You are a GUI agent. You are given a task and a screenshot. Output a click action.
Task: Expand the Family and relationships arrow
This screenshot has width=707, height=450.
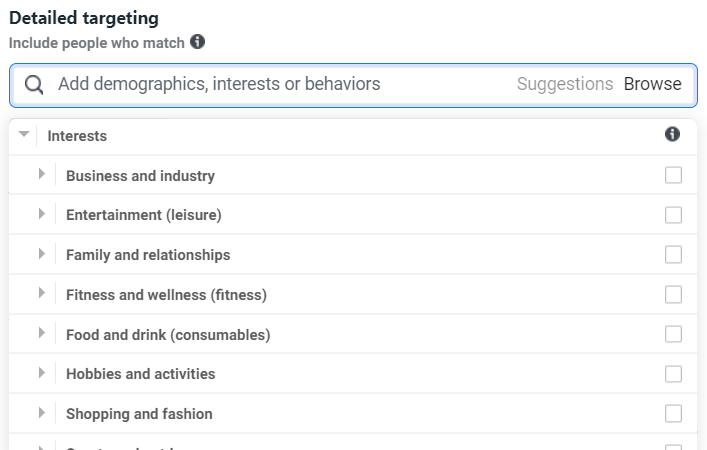click(41, 253)
